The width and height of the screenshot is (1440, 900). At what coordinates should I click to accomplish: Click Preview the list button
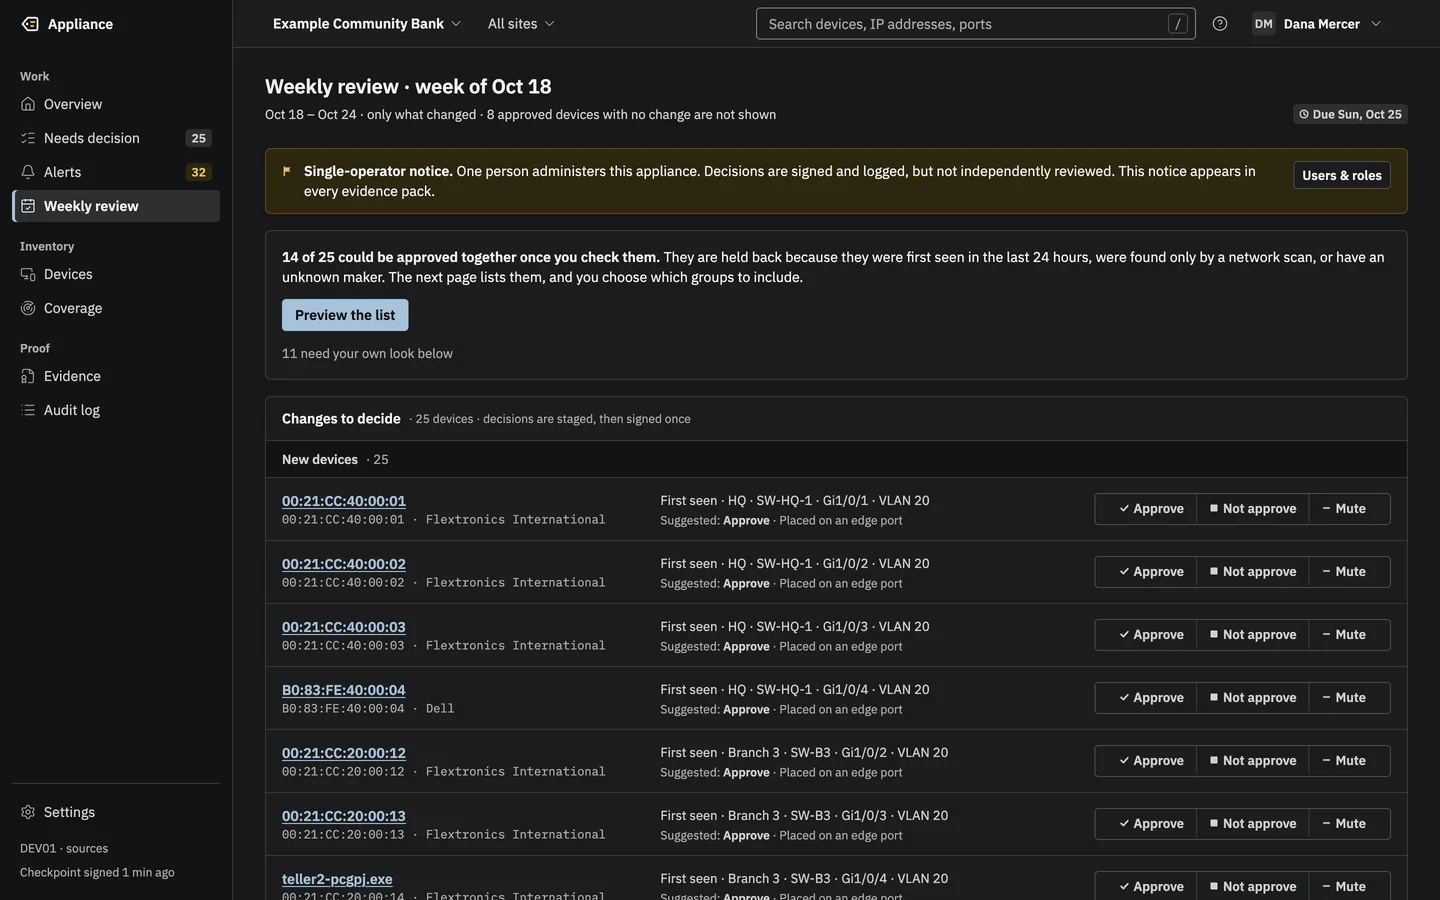point(345,315)
